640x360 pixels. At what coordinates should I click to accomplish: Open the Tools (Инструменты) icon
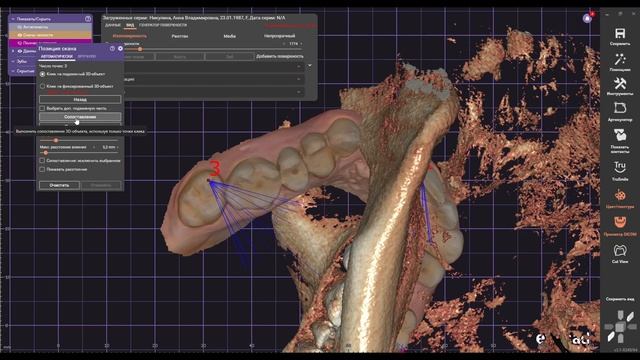[x=620, y=84]
